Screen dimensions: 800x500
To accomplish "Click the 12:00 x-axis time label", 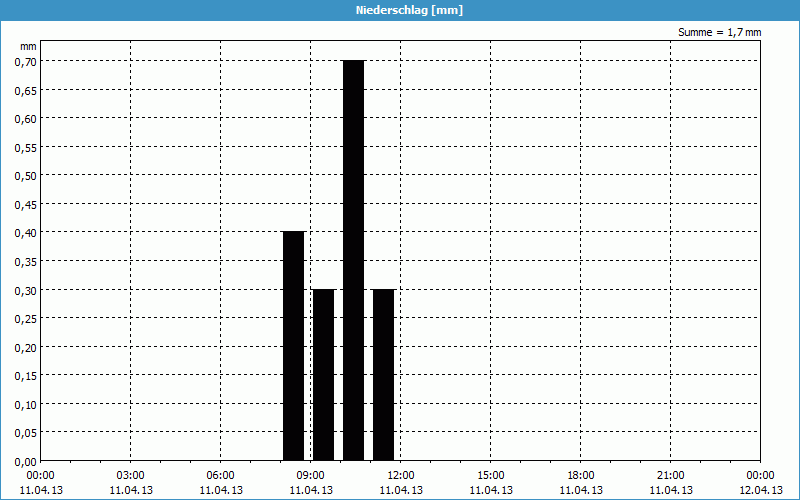I will pos(401,476).
